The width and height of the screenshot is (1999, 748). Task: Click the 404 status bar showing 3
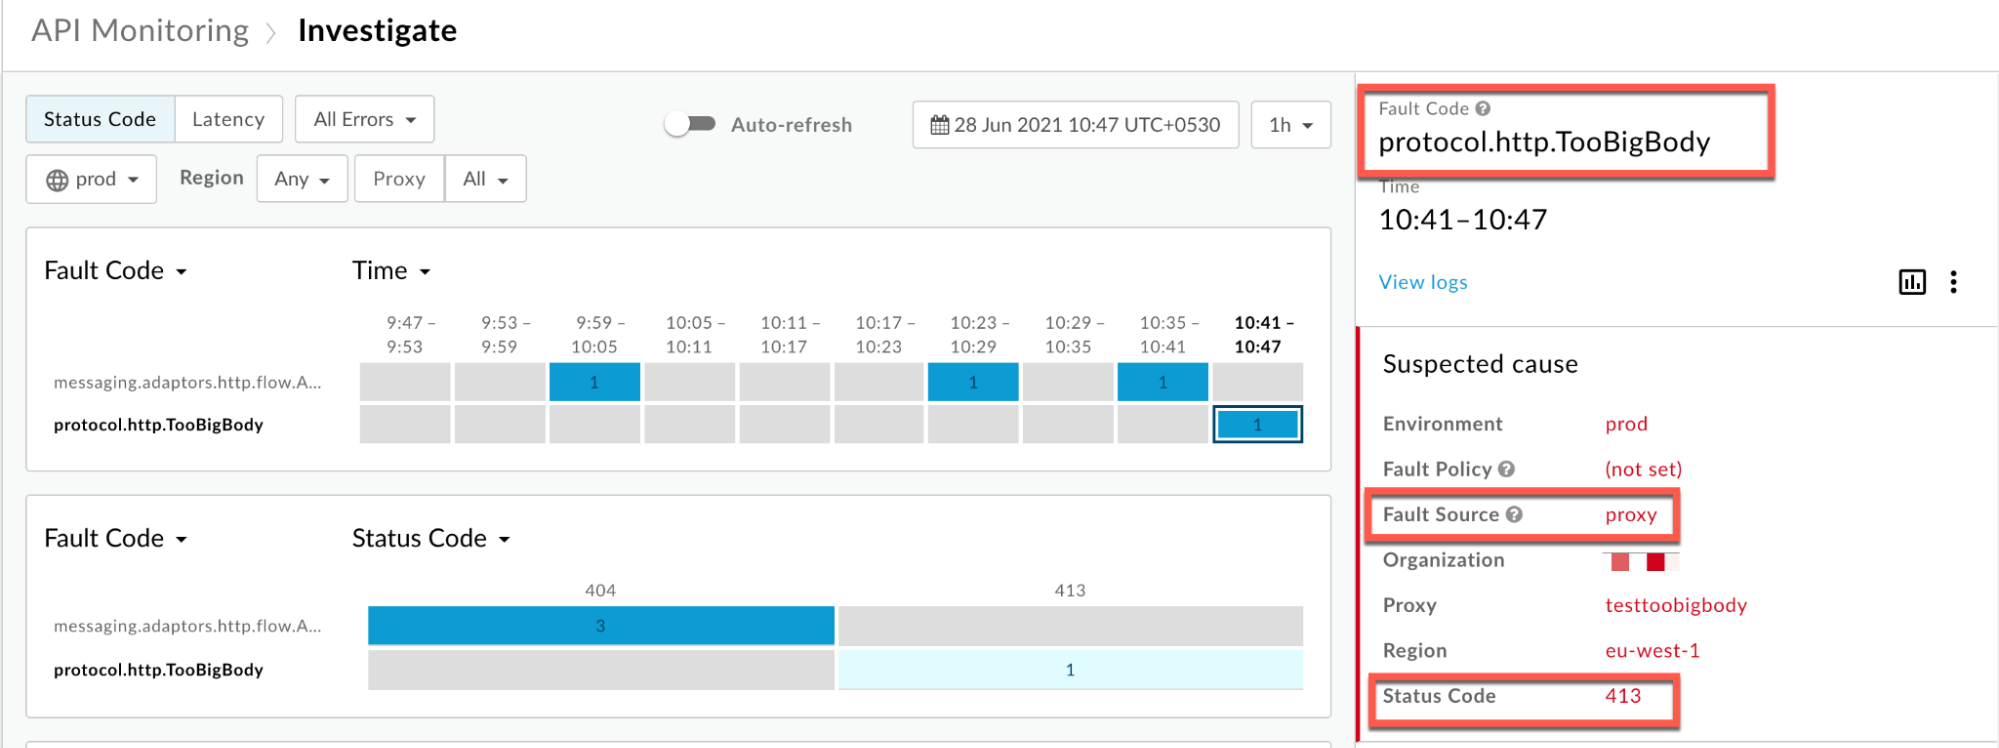(600, 626)
